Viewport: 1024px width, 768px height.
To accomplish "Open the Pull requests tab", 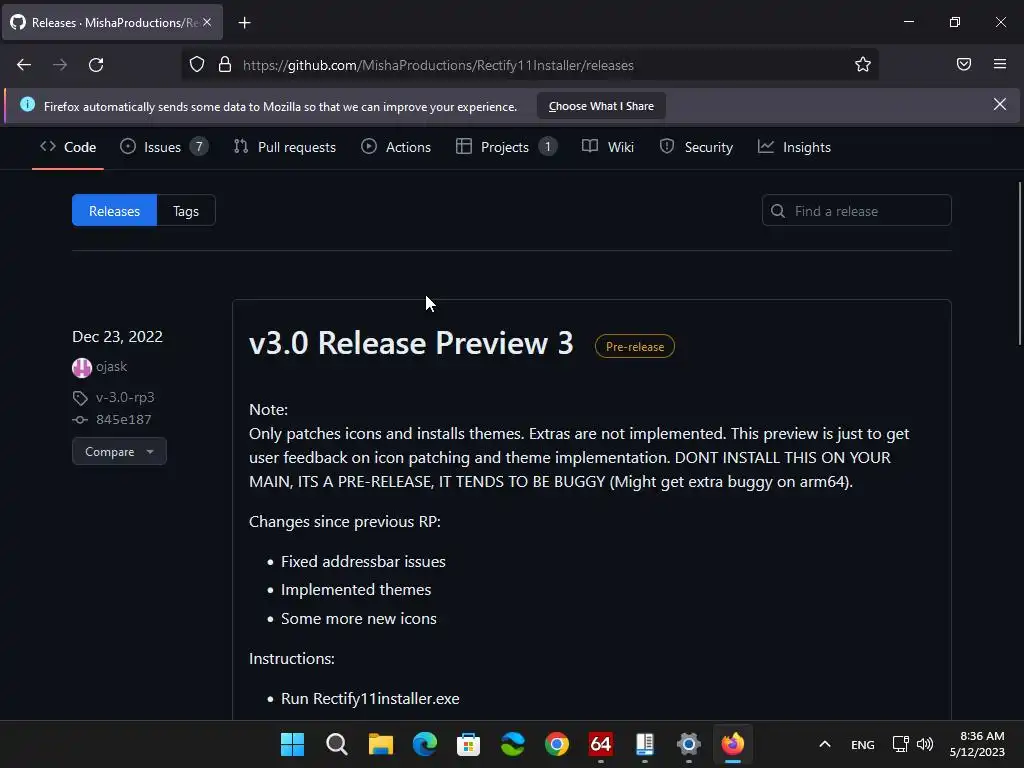I will pyautogui.click(x=285, y=147).
